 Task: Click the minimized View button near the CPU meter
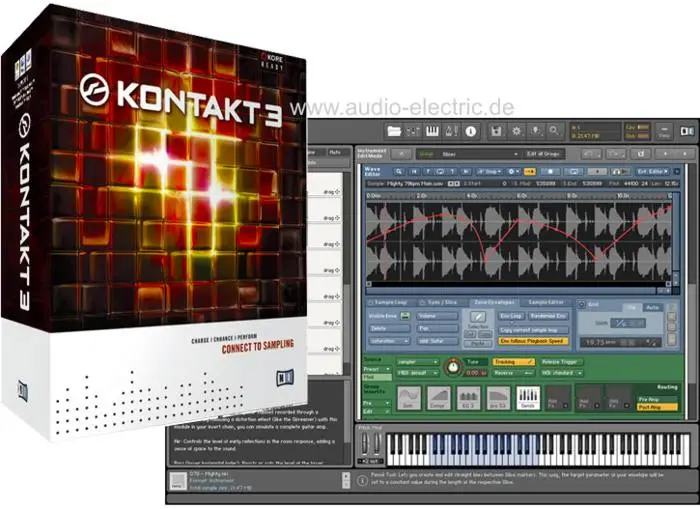[664, 131]
